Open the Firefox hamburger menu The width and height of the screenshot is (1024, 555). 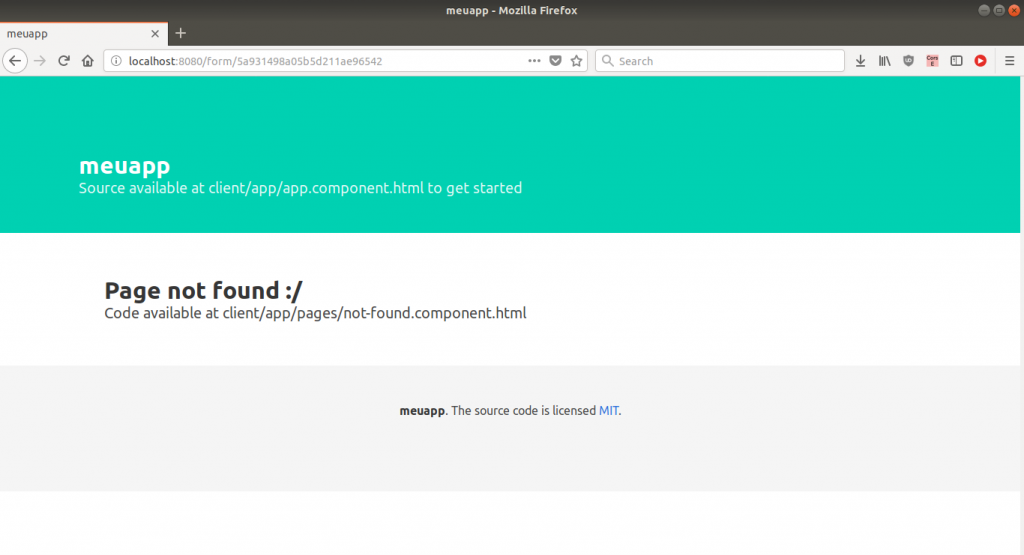pos(1009,61)
